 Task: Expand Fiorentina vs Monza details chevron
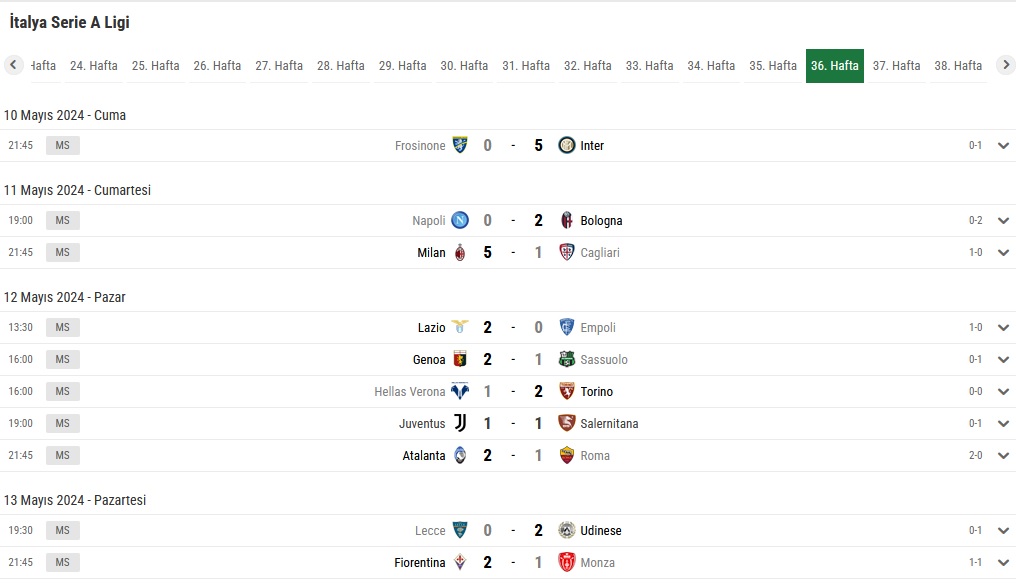click(x=1003, y=562)
